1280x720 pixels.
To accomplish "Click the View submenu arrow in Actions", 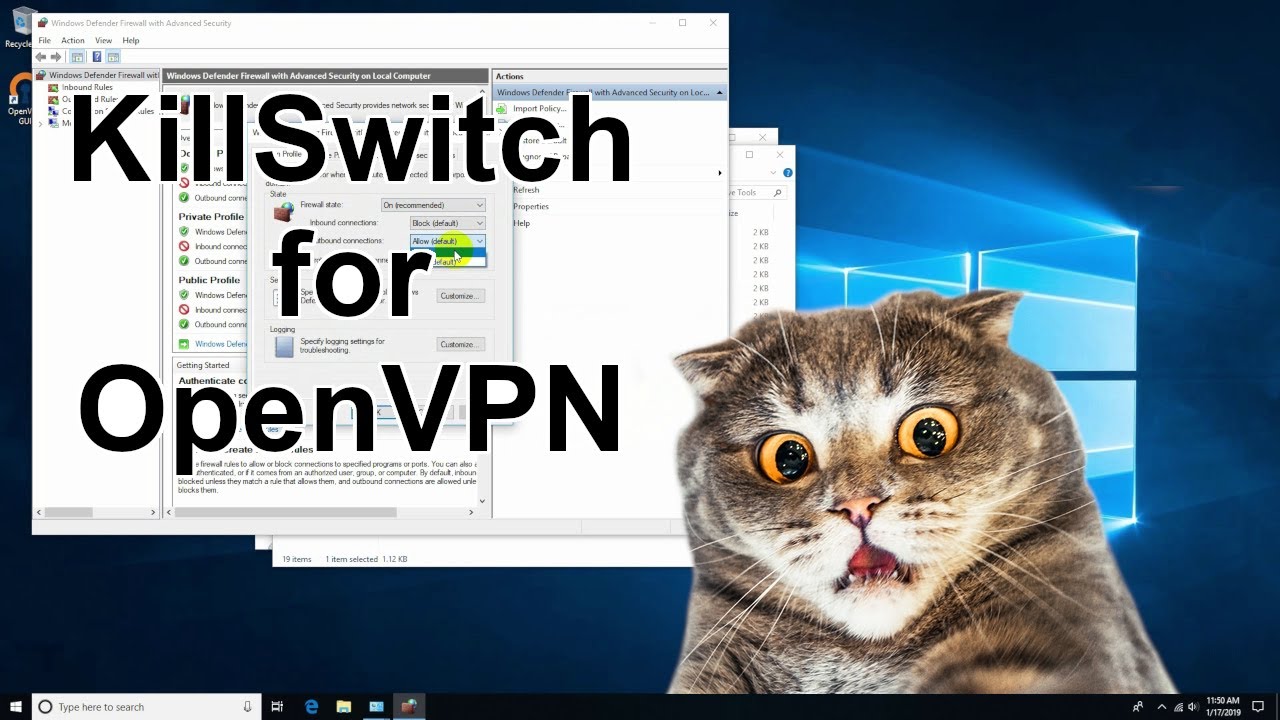I will (x=719, y=173).
